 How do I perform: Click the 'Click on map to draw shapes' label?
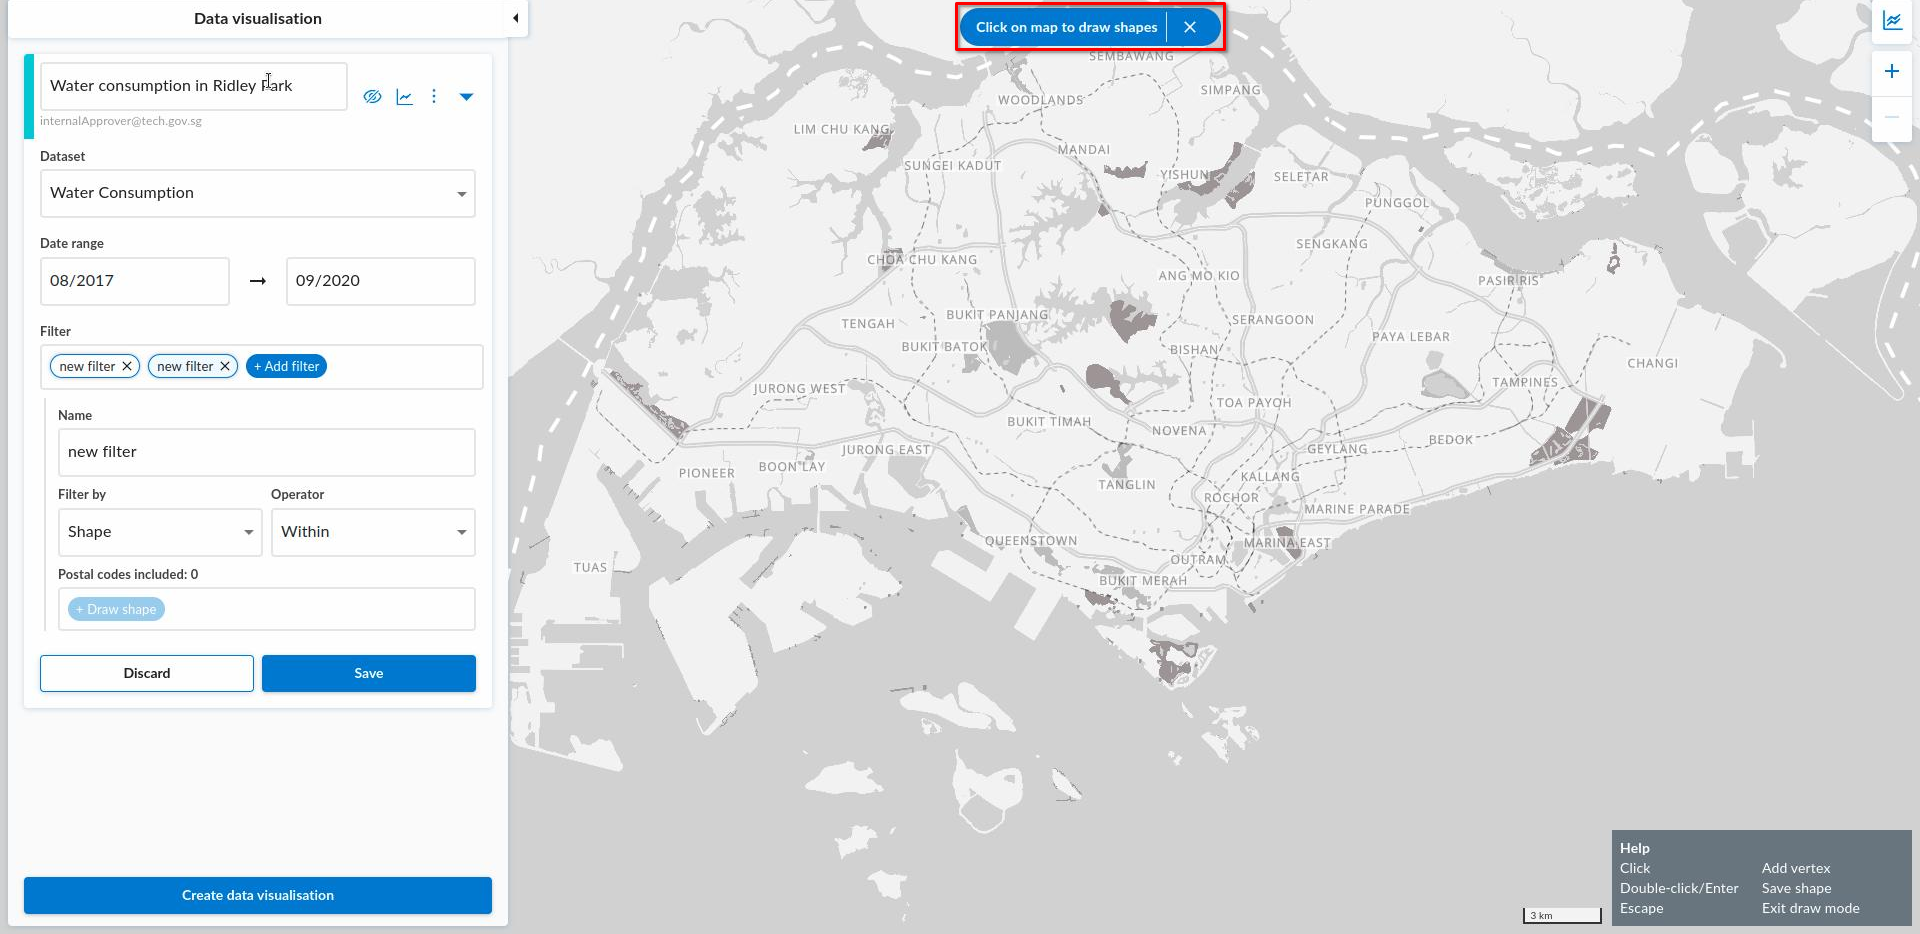[x=1066, y=27]
